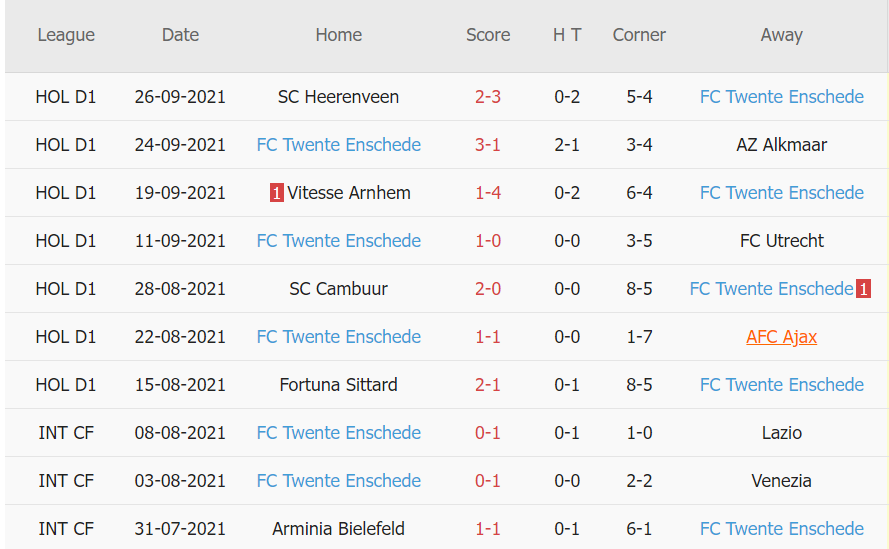Select Fortuna Sittard home team name
Image resolution: width=889 pixels, height=549 pixels.
338,385
